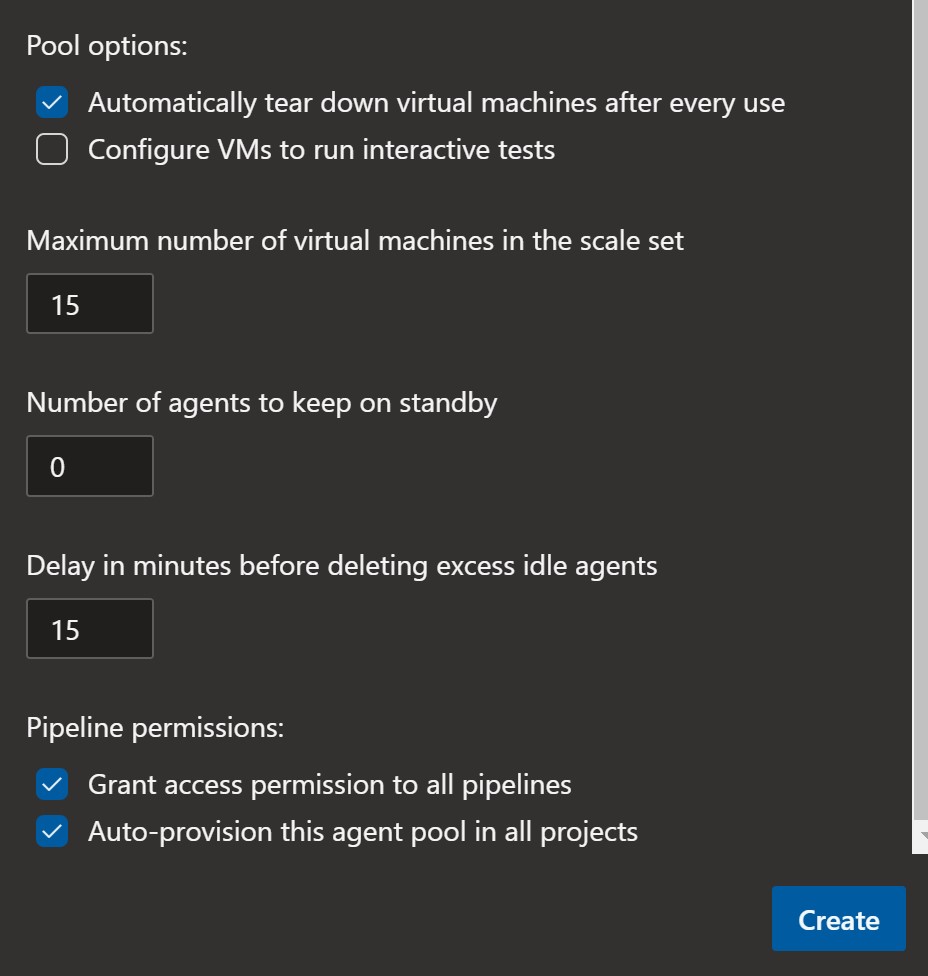The height and width of the screenshot is (976, 928).
Task: Click the Create button
Action: tap(838, 919)
